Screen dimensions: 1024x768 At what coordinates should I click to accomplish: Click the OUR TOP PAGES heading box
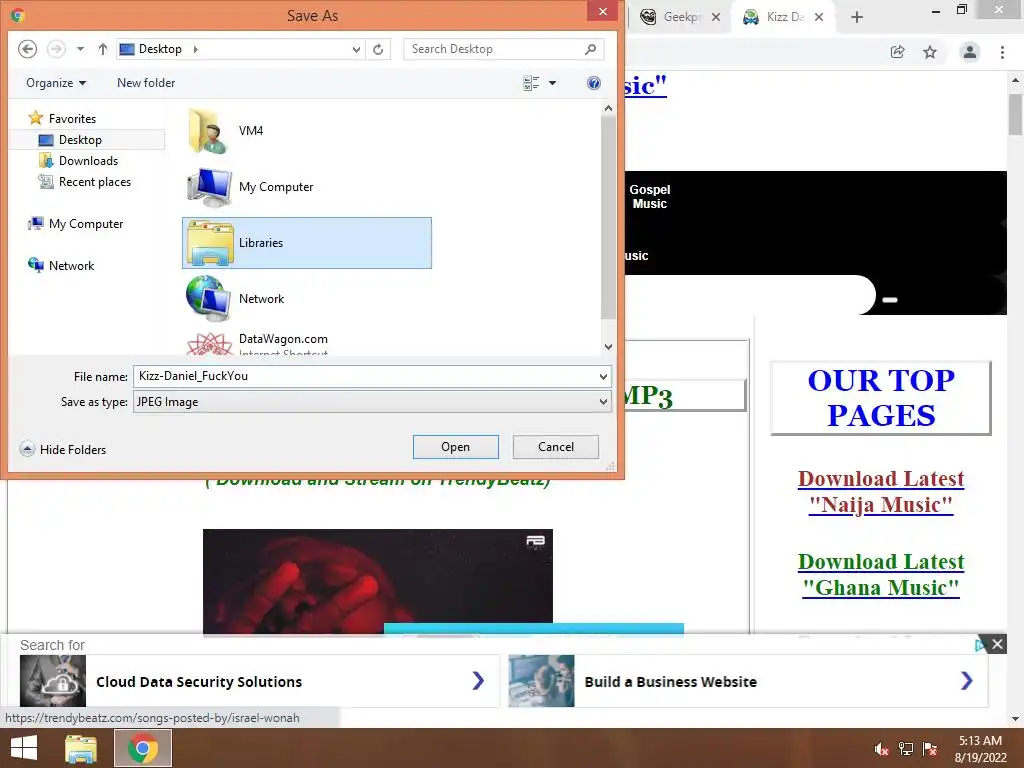click(881, 398)
